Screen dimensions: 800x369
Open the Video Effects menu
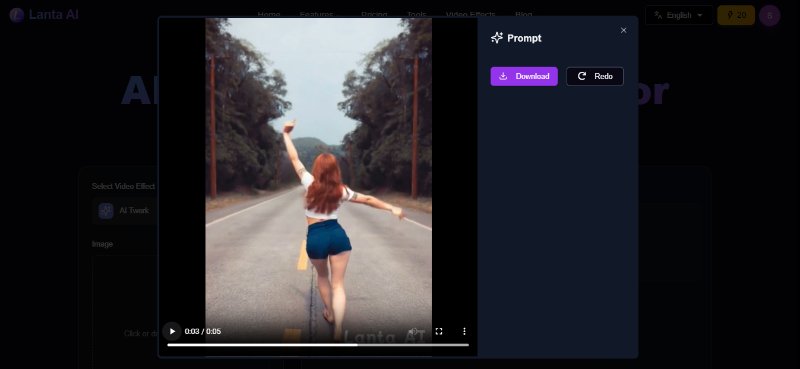tap(470, 15)
